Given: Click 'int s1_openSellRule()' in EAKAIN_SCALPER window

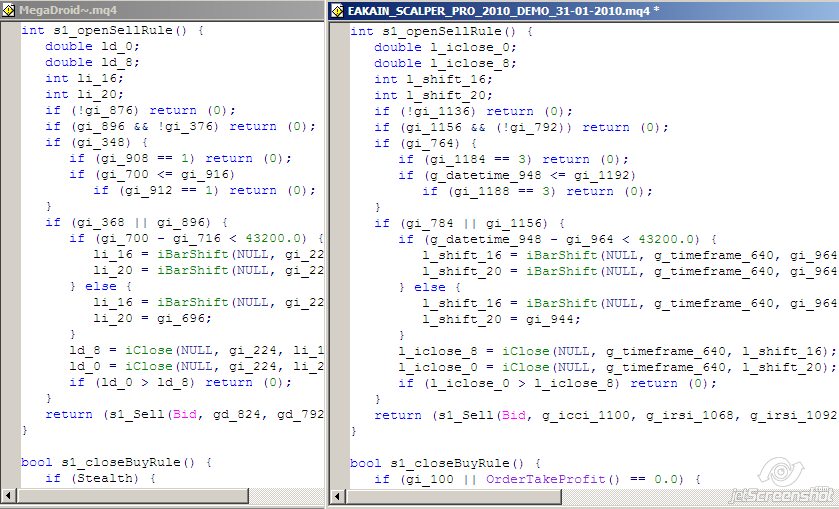Looking at the screenshot, I should 441,32.
